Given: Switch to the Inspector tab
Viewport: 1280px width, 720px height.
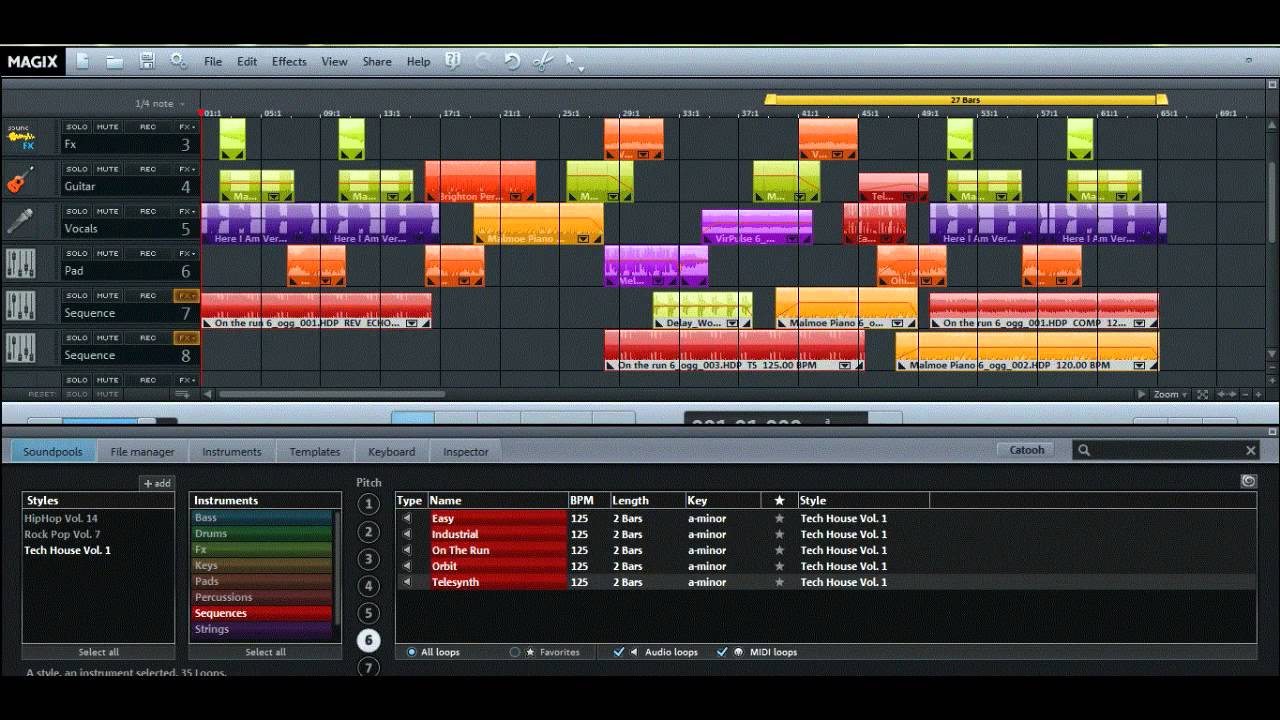Looking at the screenshot, I should pos(466,451).
